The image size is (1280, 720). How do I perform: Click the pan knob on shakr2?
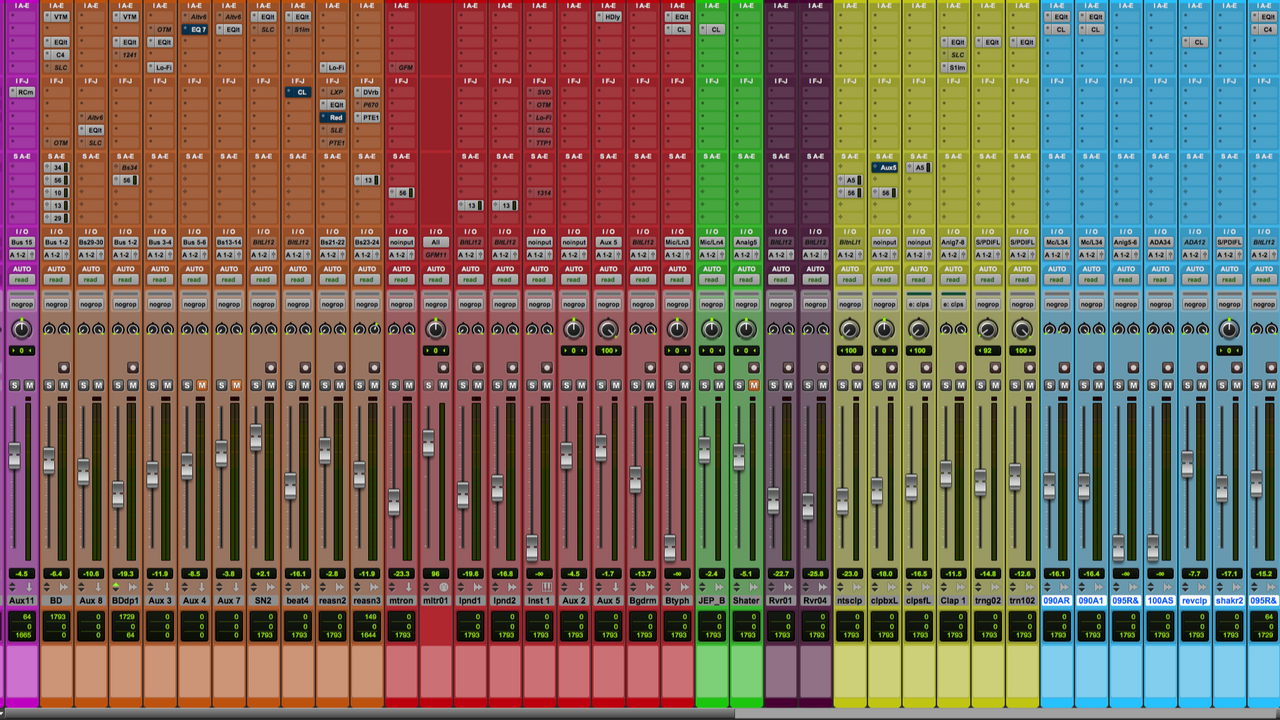(x=1229, y=329)
